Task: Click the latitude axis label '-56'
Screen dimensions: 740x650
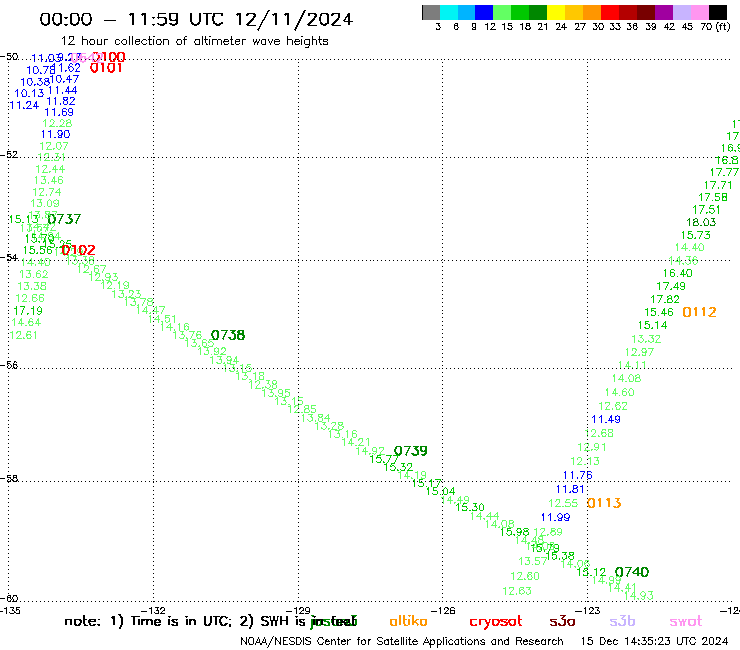Action: [x=9, y=365]
